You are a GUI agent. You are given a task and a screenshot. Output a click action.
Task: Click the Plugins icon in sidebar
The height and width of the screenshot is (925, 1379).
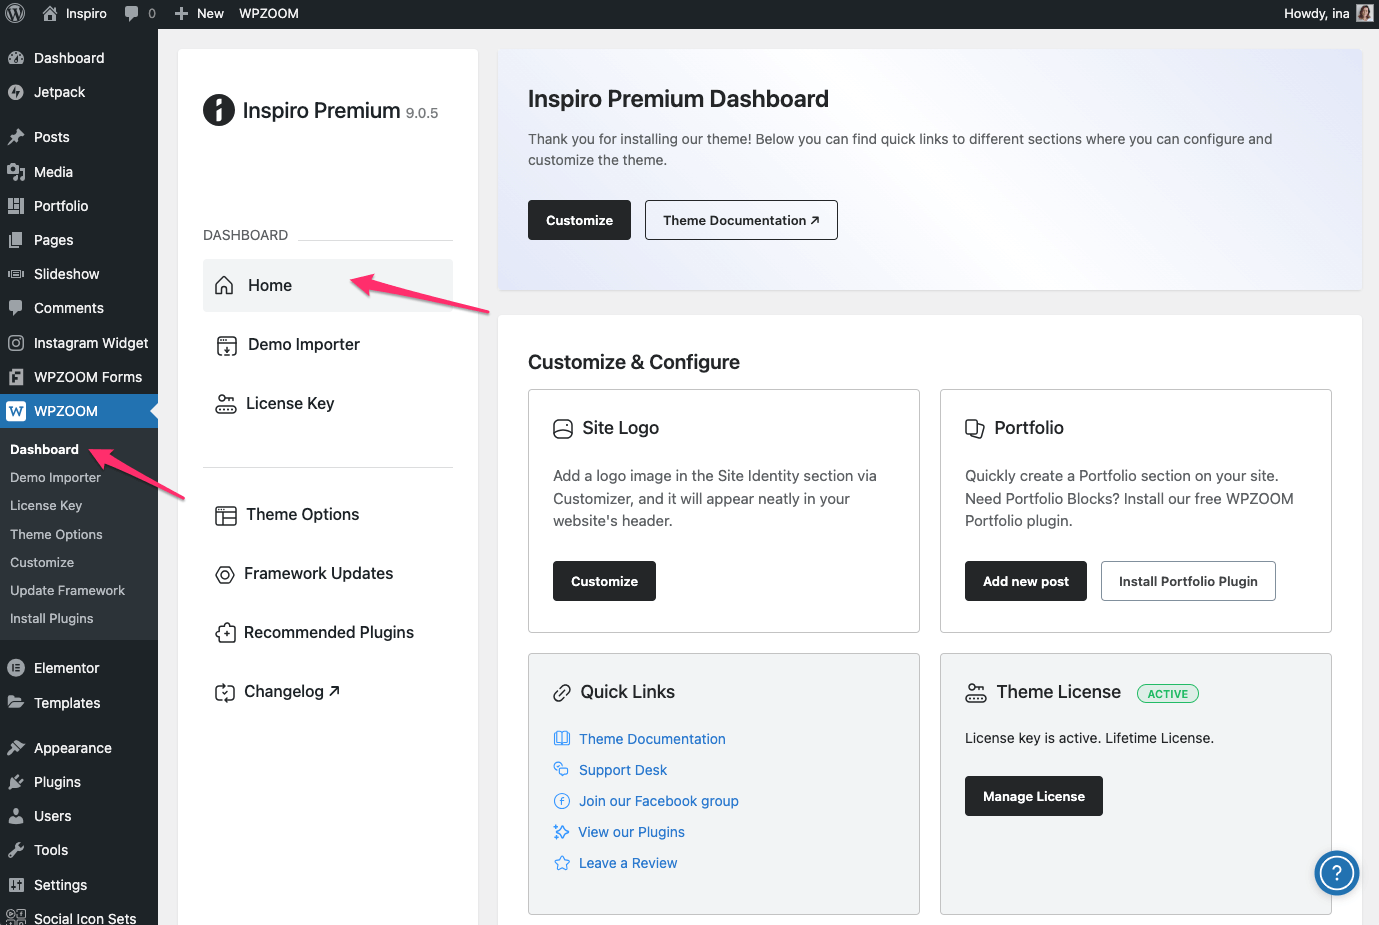pos(16,782)
